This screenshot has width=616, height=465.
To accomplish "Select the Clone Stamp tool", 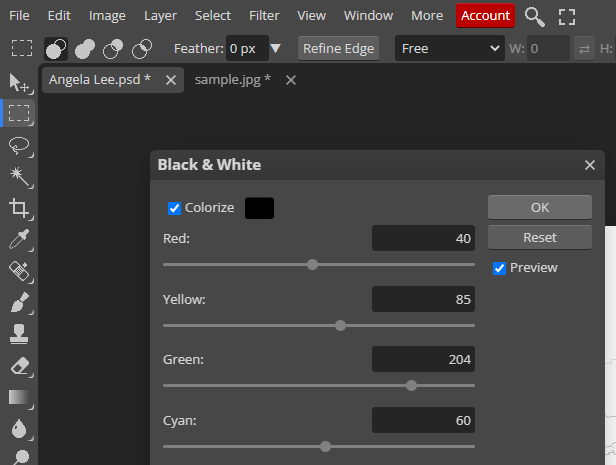I will (19, 334).
